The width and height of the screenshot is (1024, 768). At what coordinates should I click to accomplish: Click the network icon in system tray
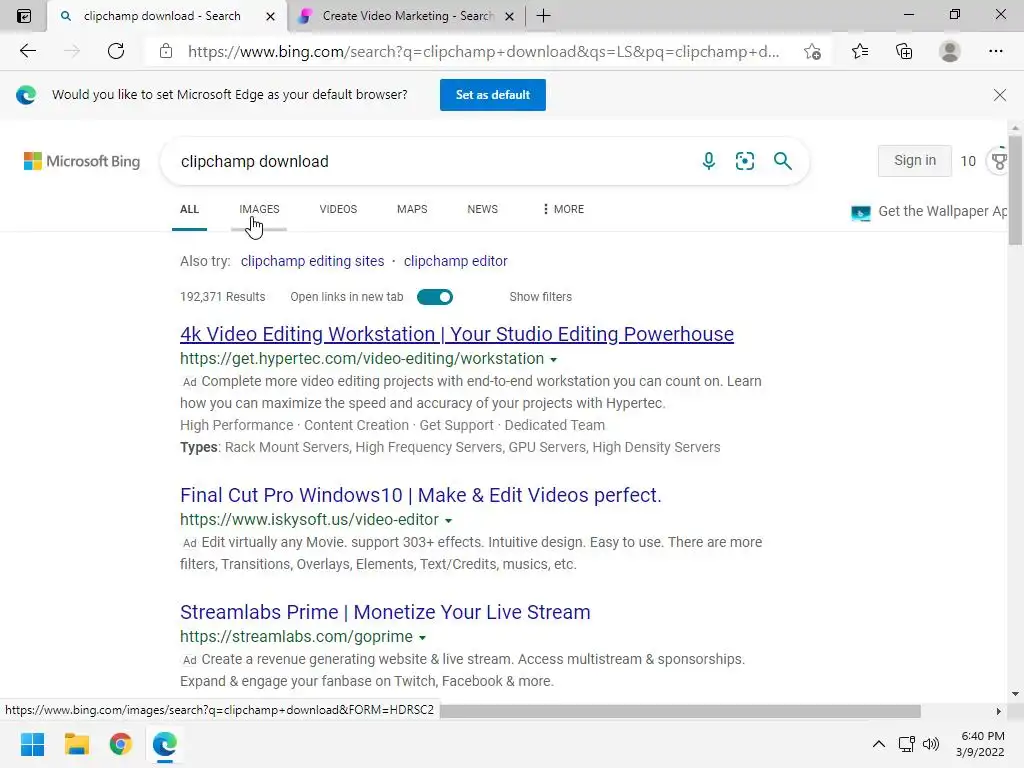pyautogui.click(x=906, y=744)
